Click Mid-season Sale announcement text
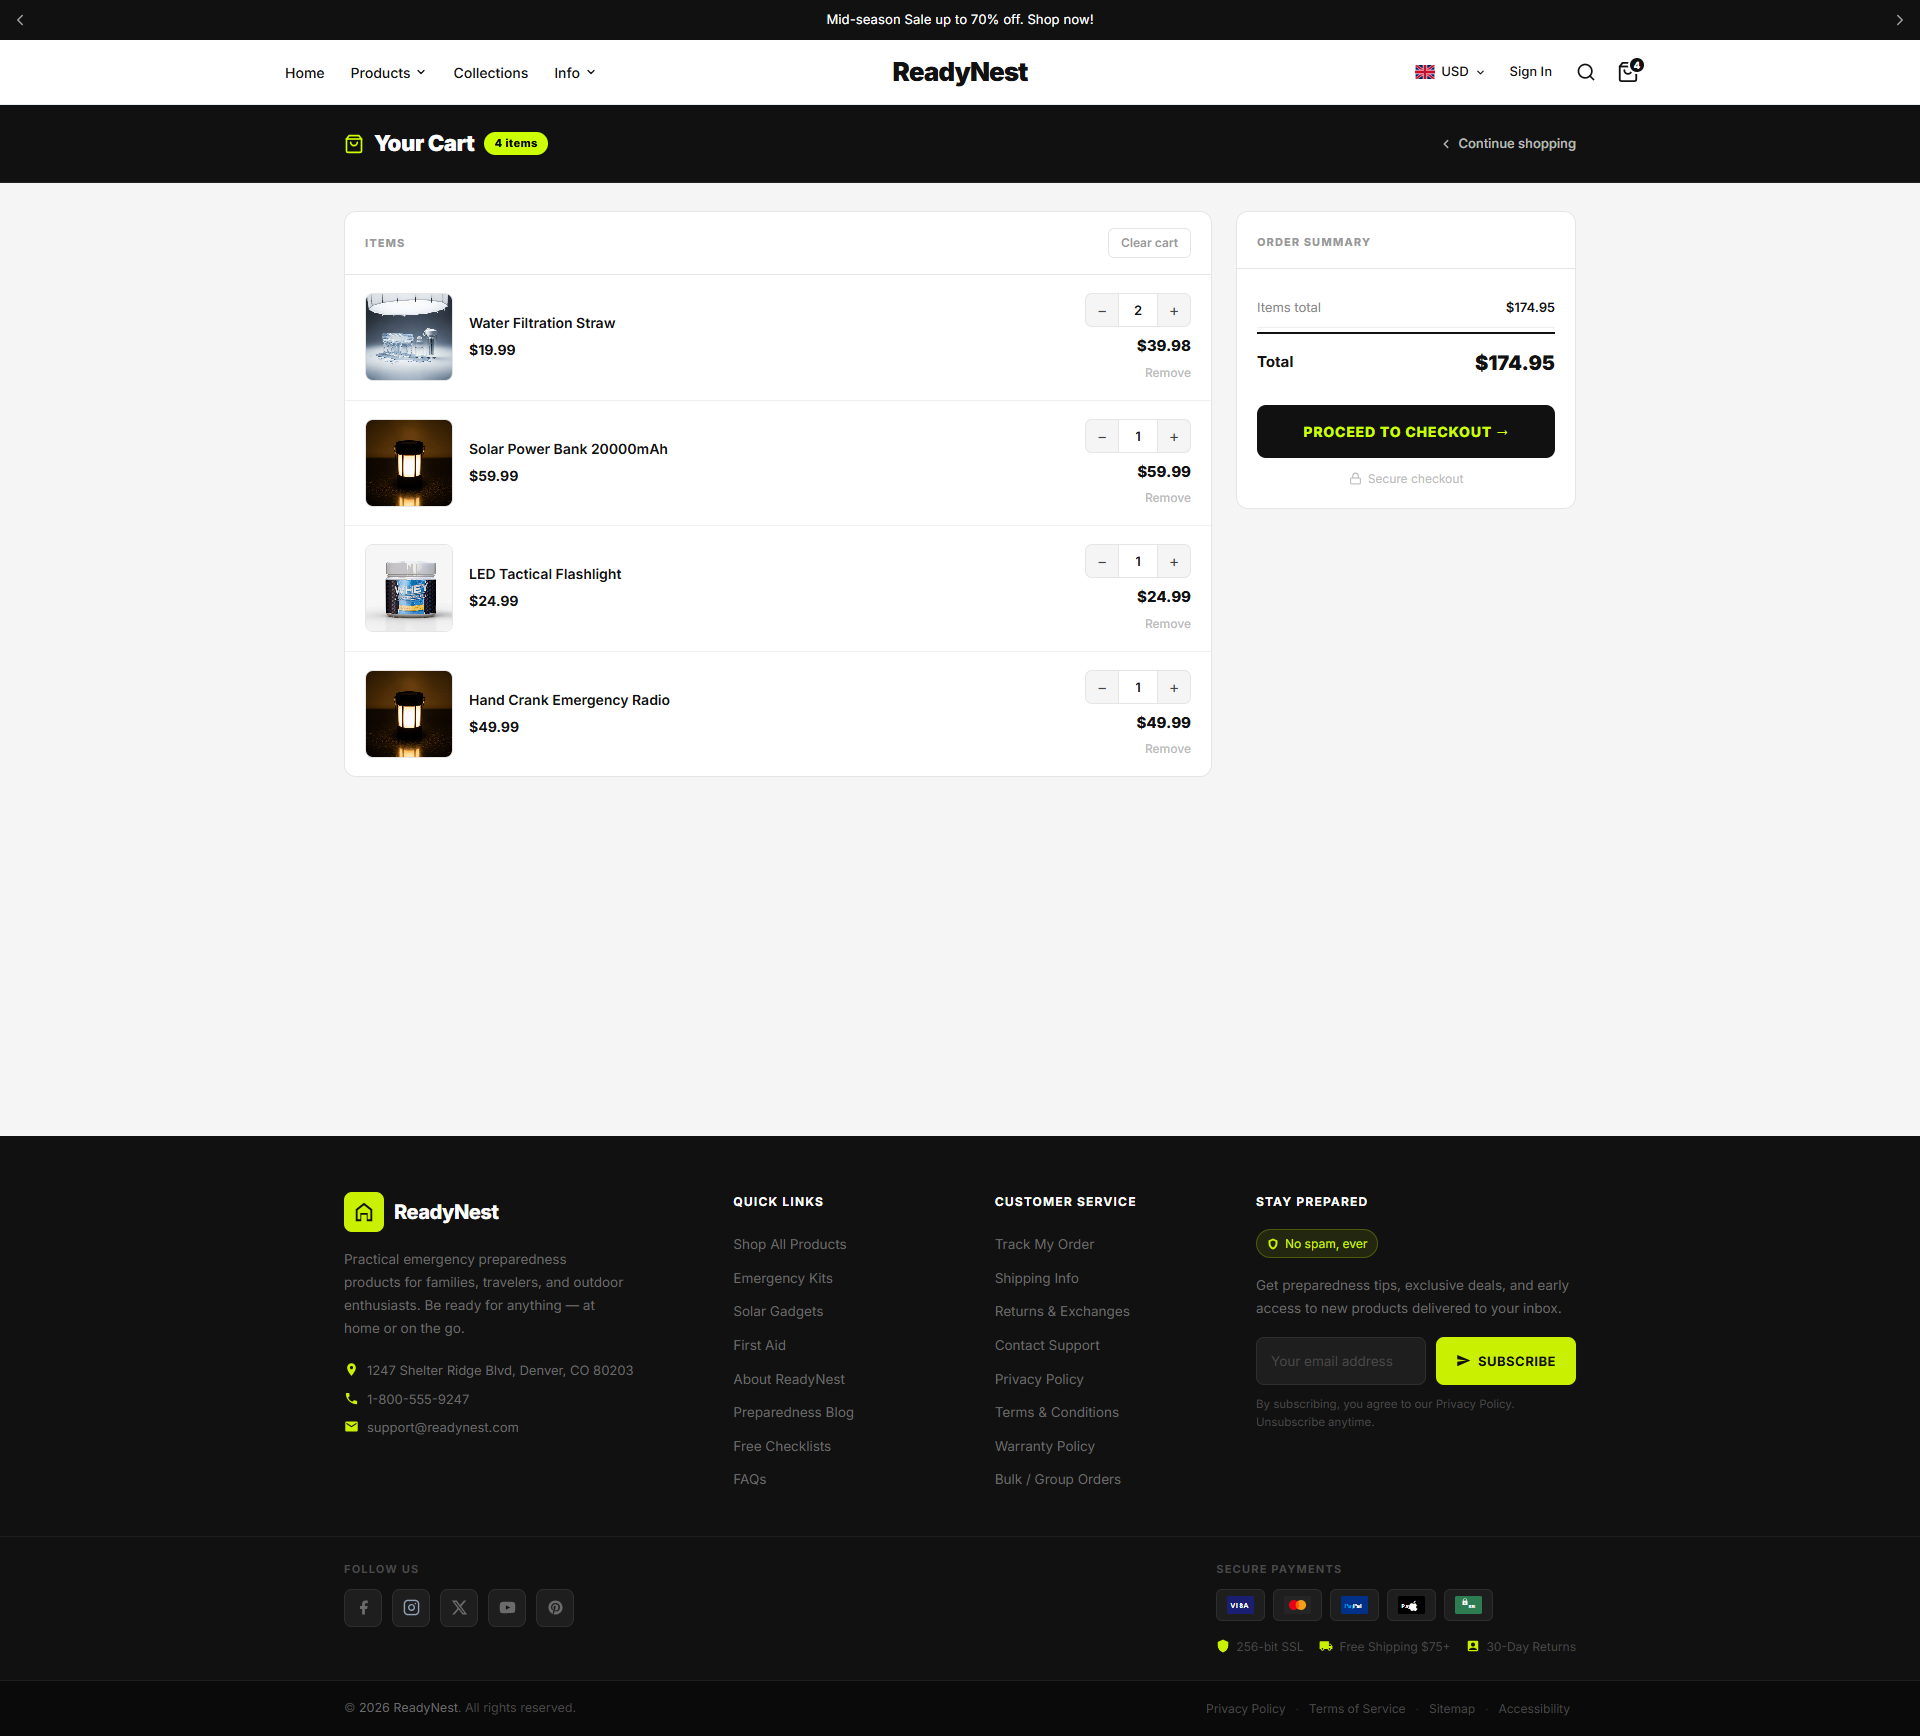This screenshot has height=1736, width=1920. coord(960,20)
